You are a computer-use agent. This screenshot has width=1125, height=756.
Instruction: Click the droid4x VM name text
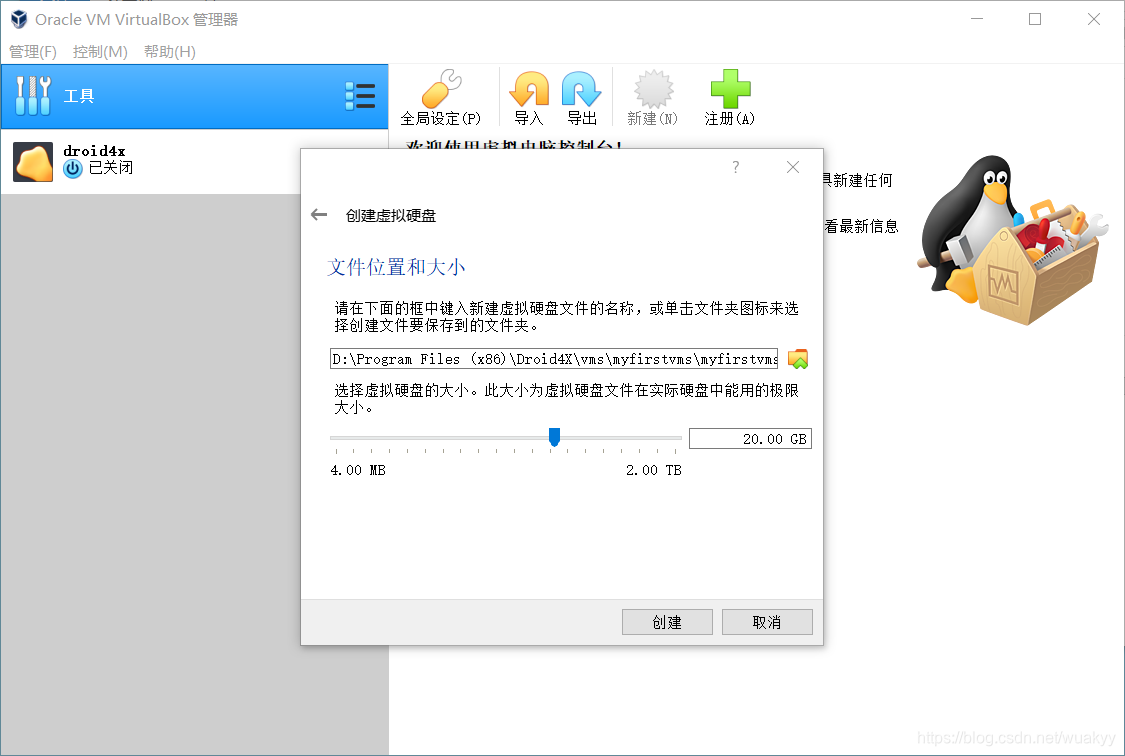click(95, 151)
